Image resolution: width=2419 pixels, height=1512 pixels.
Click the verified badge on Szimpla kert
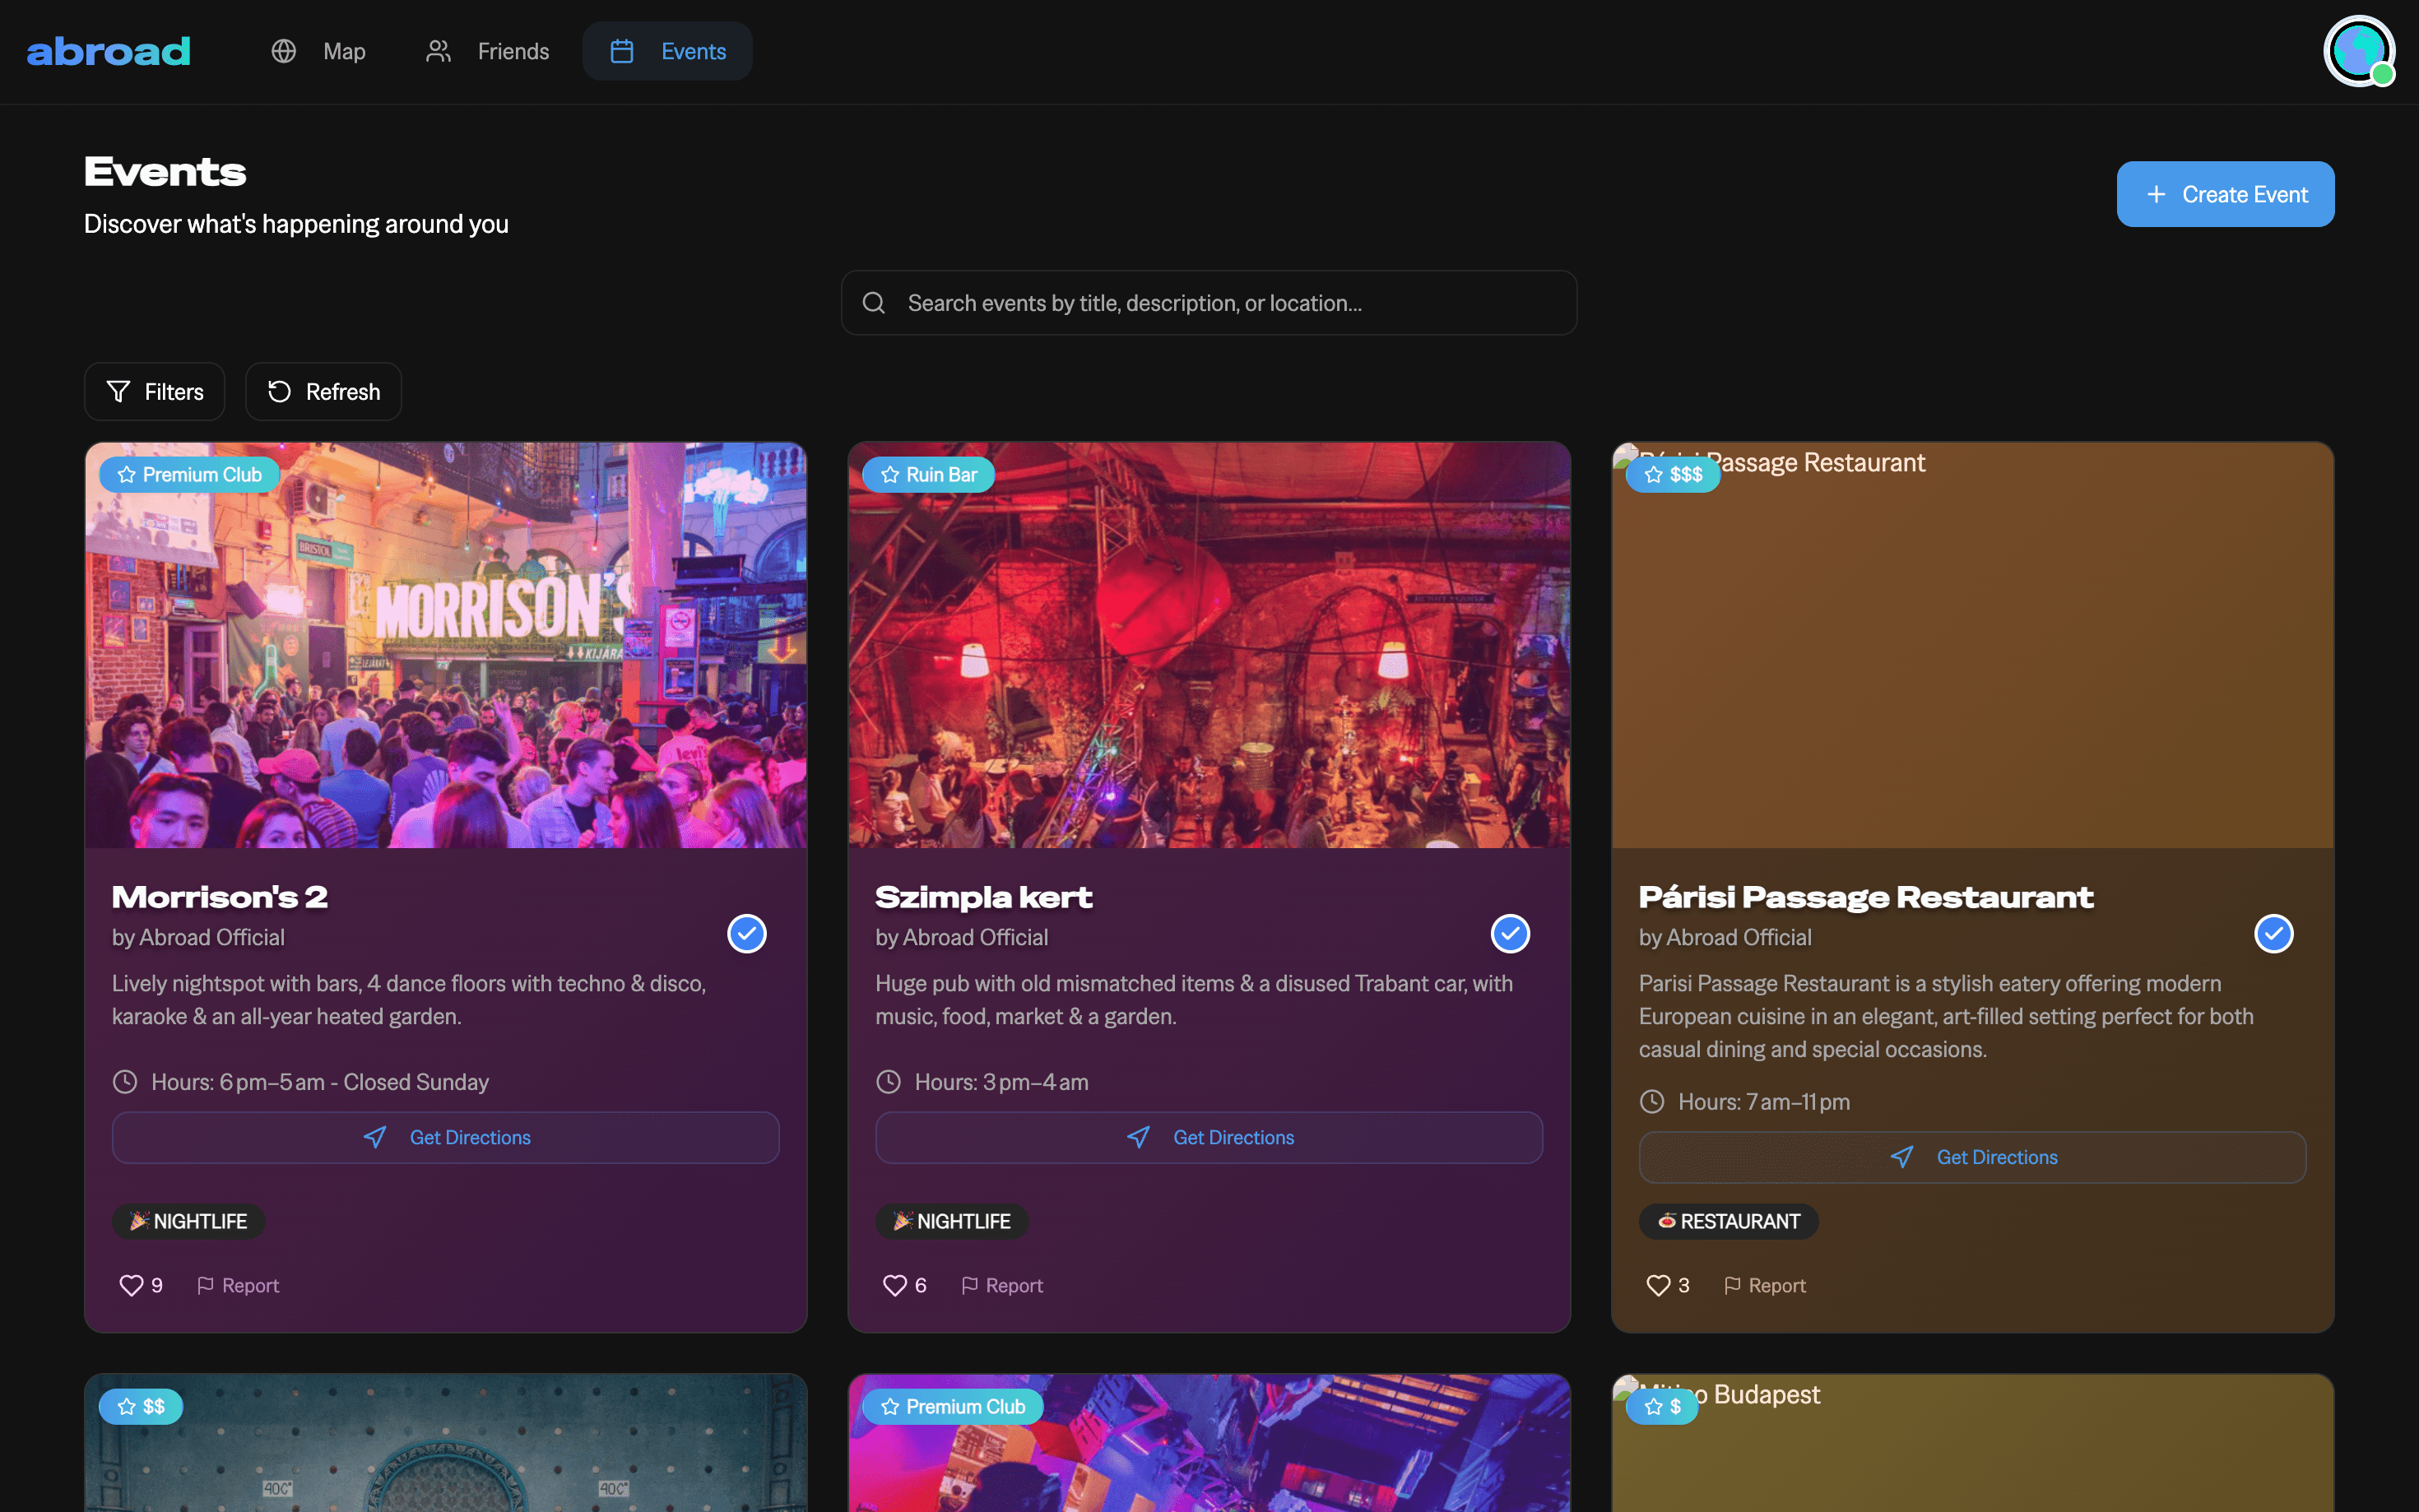click(1509, 933)
